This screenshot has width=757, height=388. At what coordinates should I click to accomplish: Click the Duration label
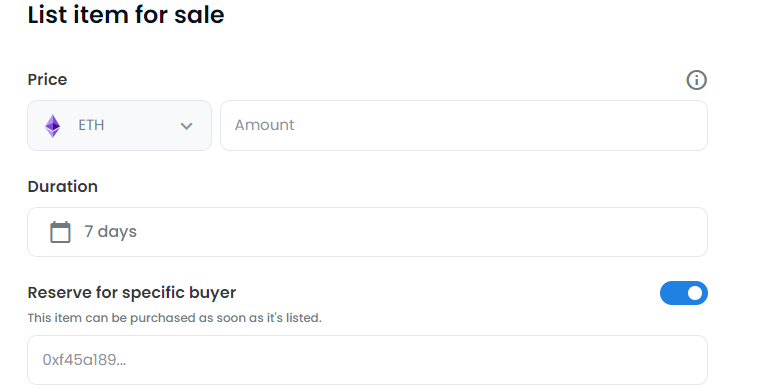coord(63,187)
